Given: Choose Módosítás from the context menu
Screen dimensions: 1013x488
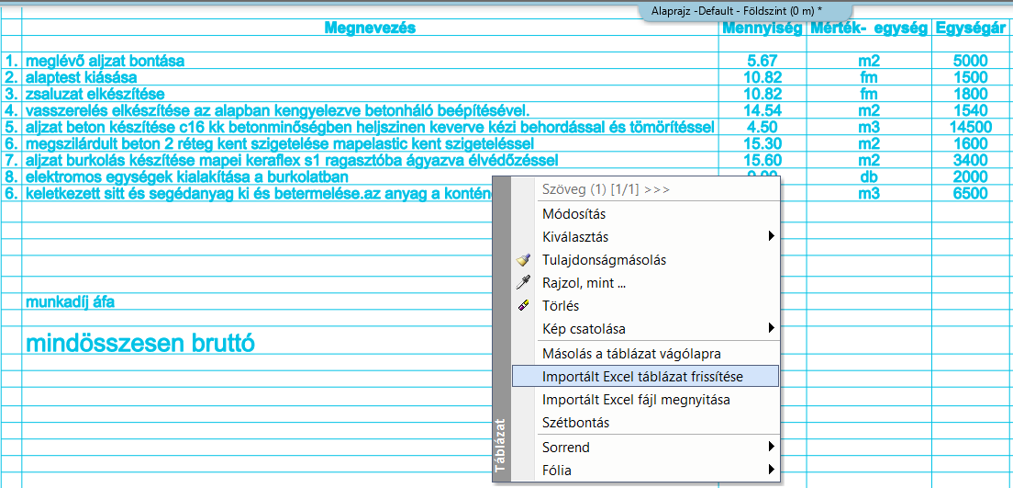Looking at the screenshot, I should [x=573, y=214].
